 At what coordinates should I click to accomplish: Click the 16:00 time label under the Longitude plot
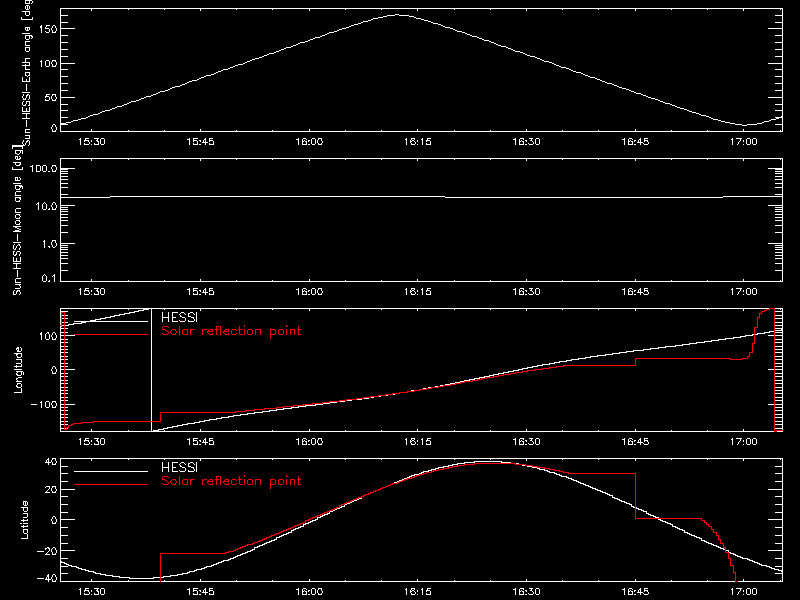309,442
